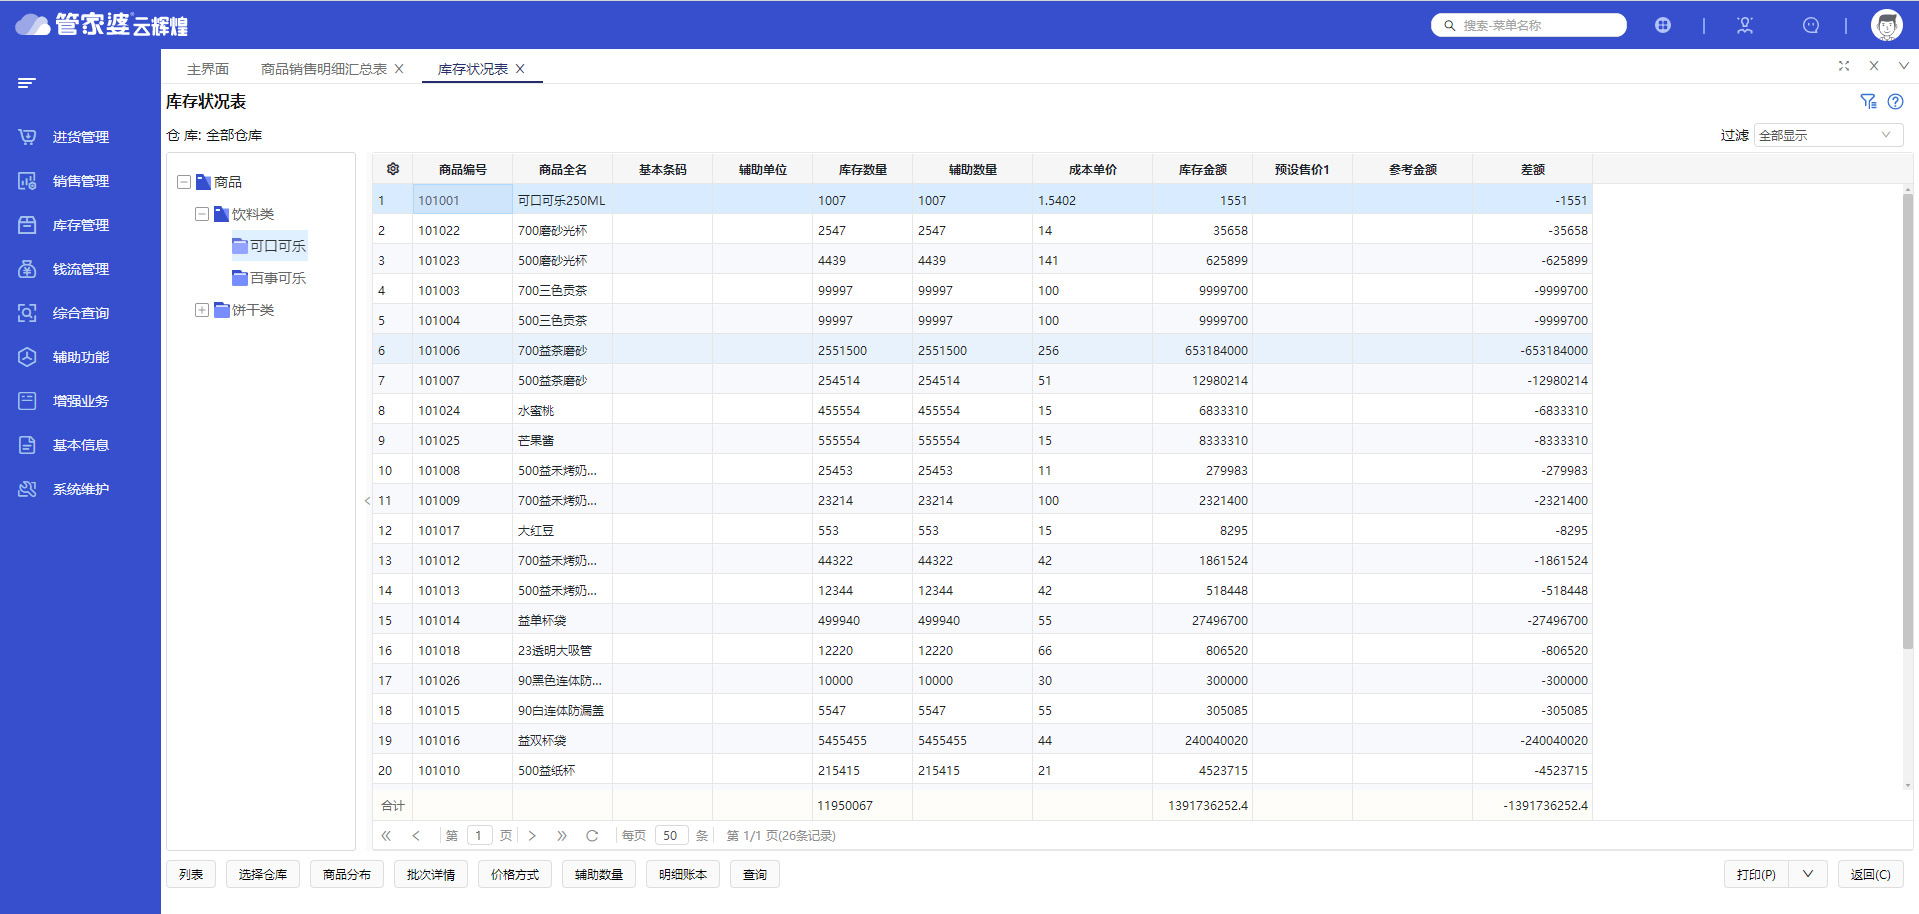Click the 选择仓库 button

pyautogui.click(x=263, y=874)
